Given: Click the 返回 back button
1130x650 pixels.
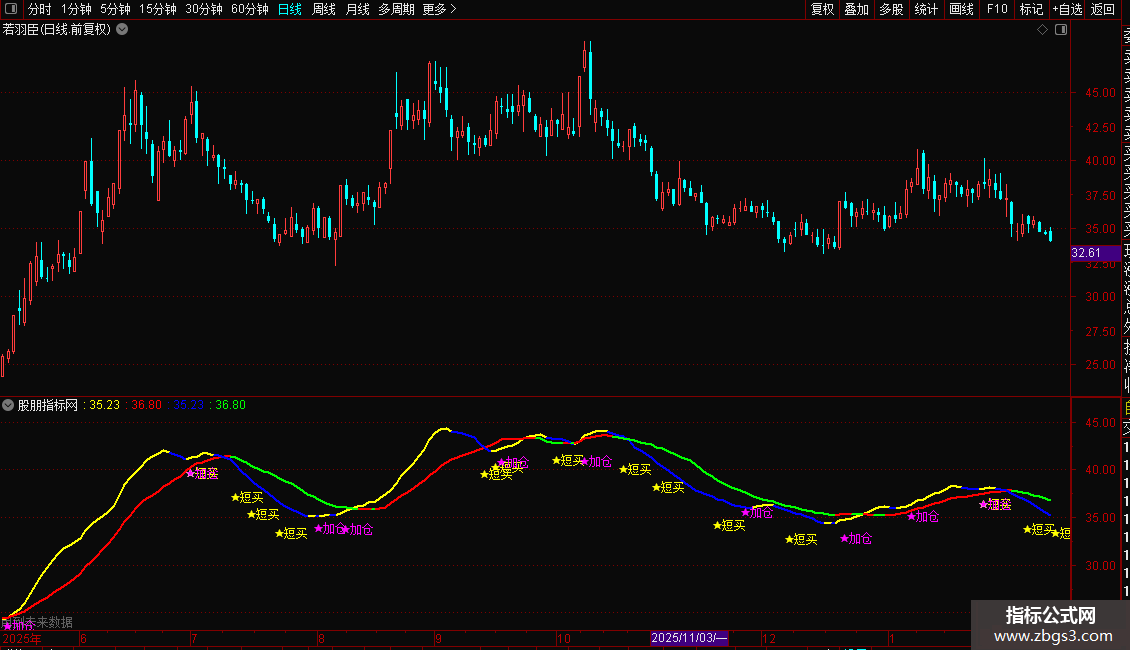Looking at the screenshot, I should coord(1103,9).
